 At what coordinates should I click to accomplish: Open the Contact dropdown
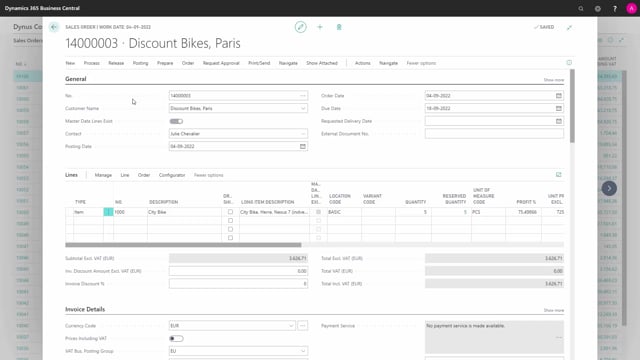pyautogui.click(x=303, y=133)
